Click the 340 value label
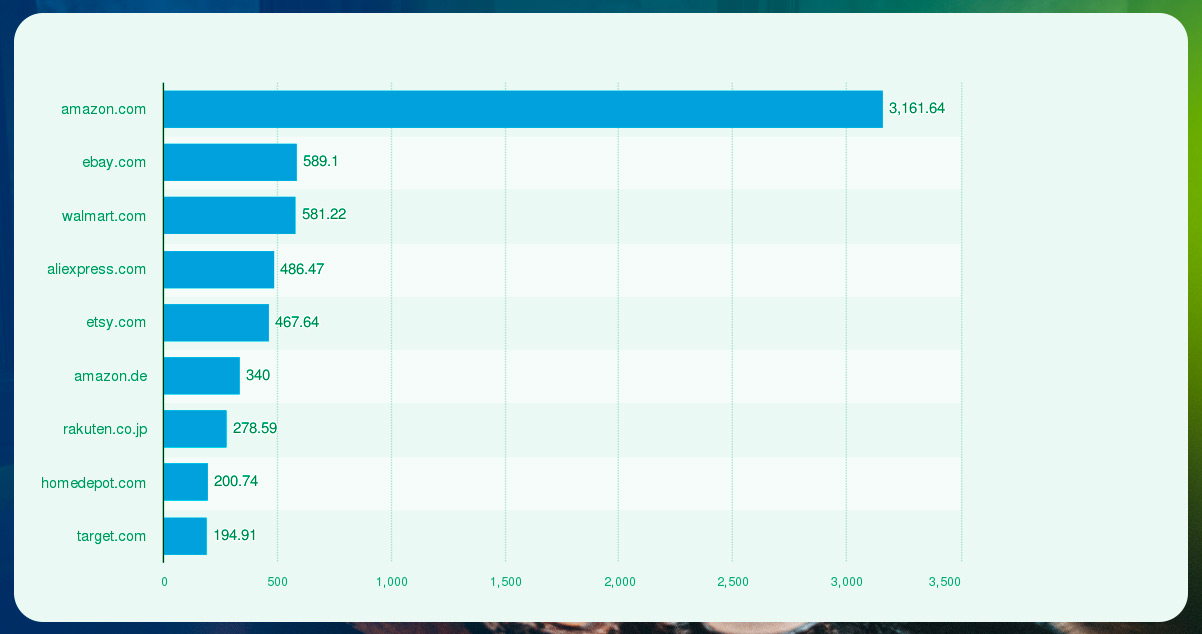The image size is (1202, 634). [x=258, y=375]
